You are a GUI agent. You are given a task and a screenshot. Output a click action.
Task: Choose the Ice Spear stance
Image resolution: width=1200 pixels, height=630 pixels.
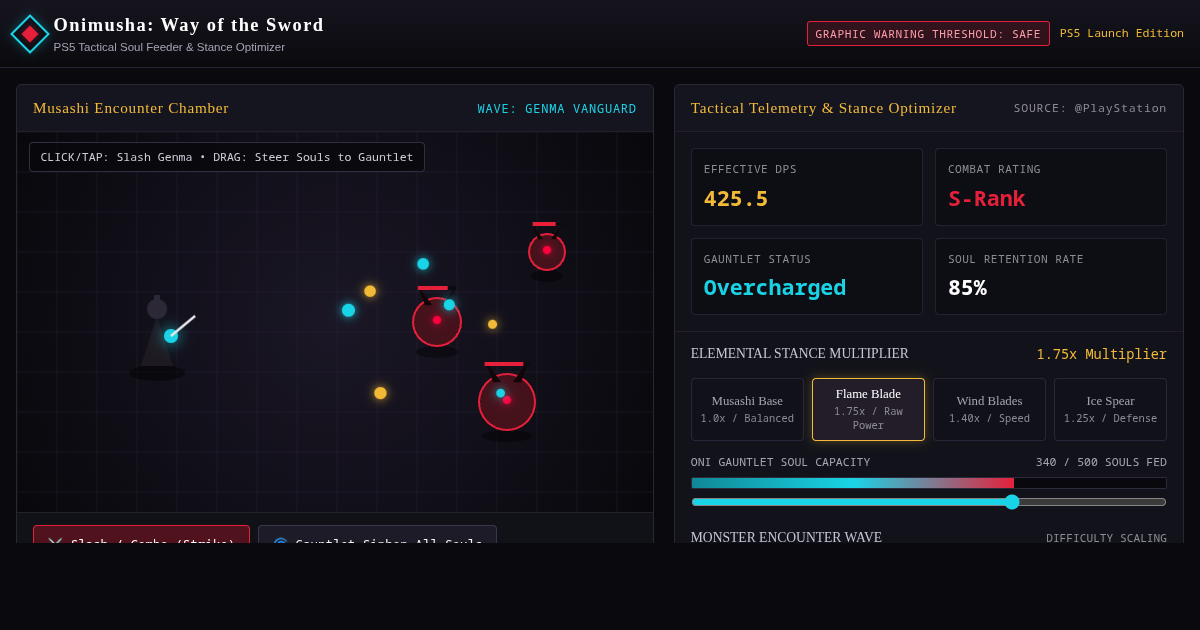click(x=1110, y=409)
